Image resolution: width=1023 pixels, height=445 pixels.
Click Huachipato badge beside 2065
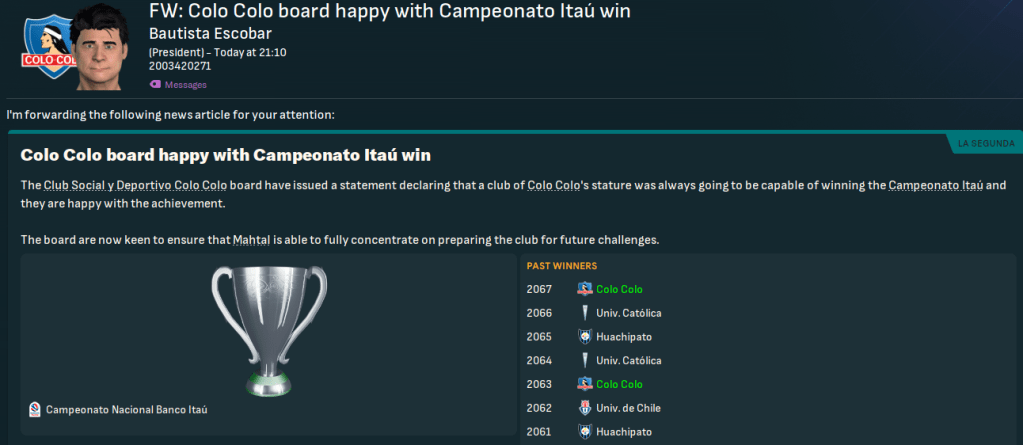pos(585,337)
